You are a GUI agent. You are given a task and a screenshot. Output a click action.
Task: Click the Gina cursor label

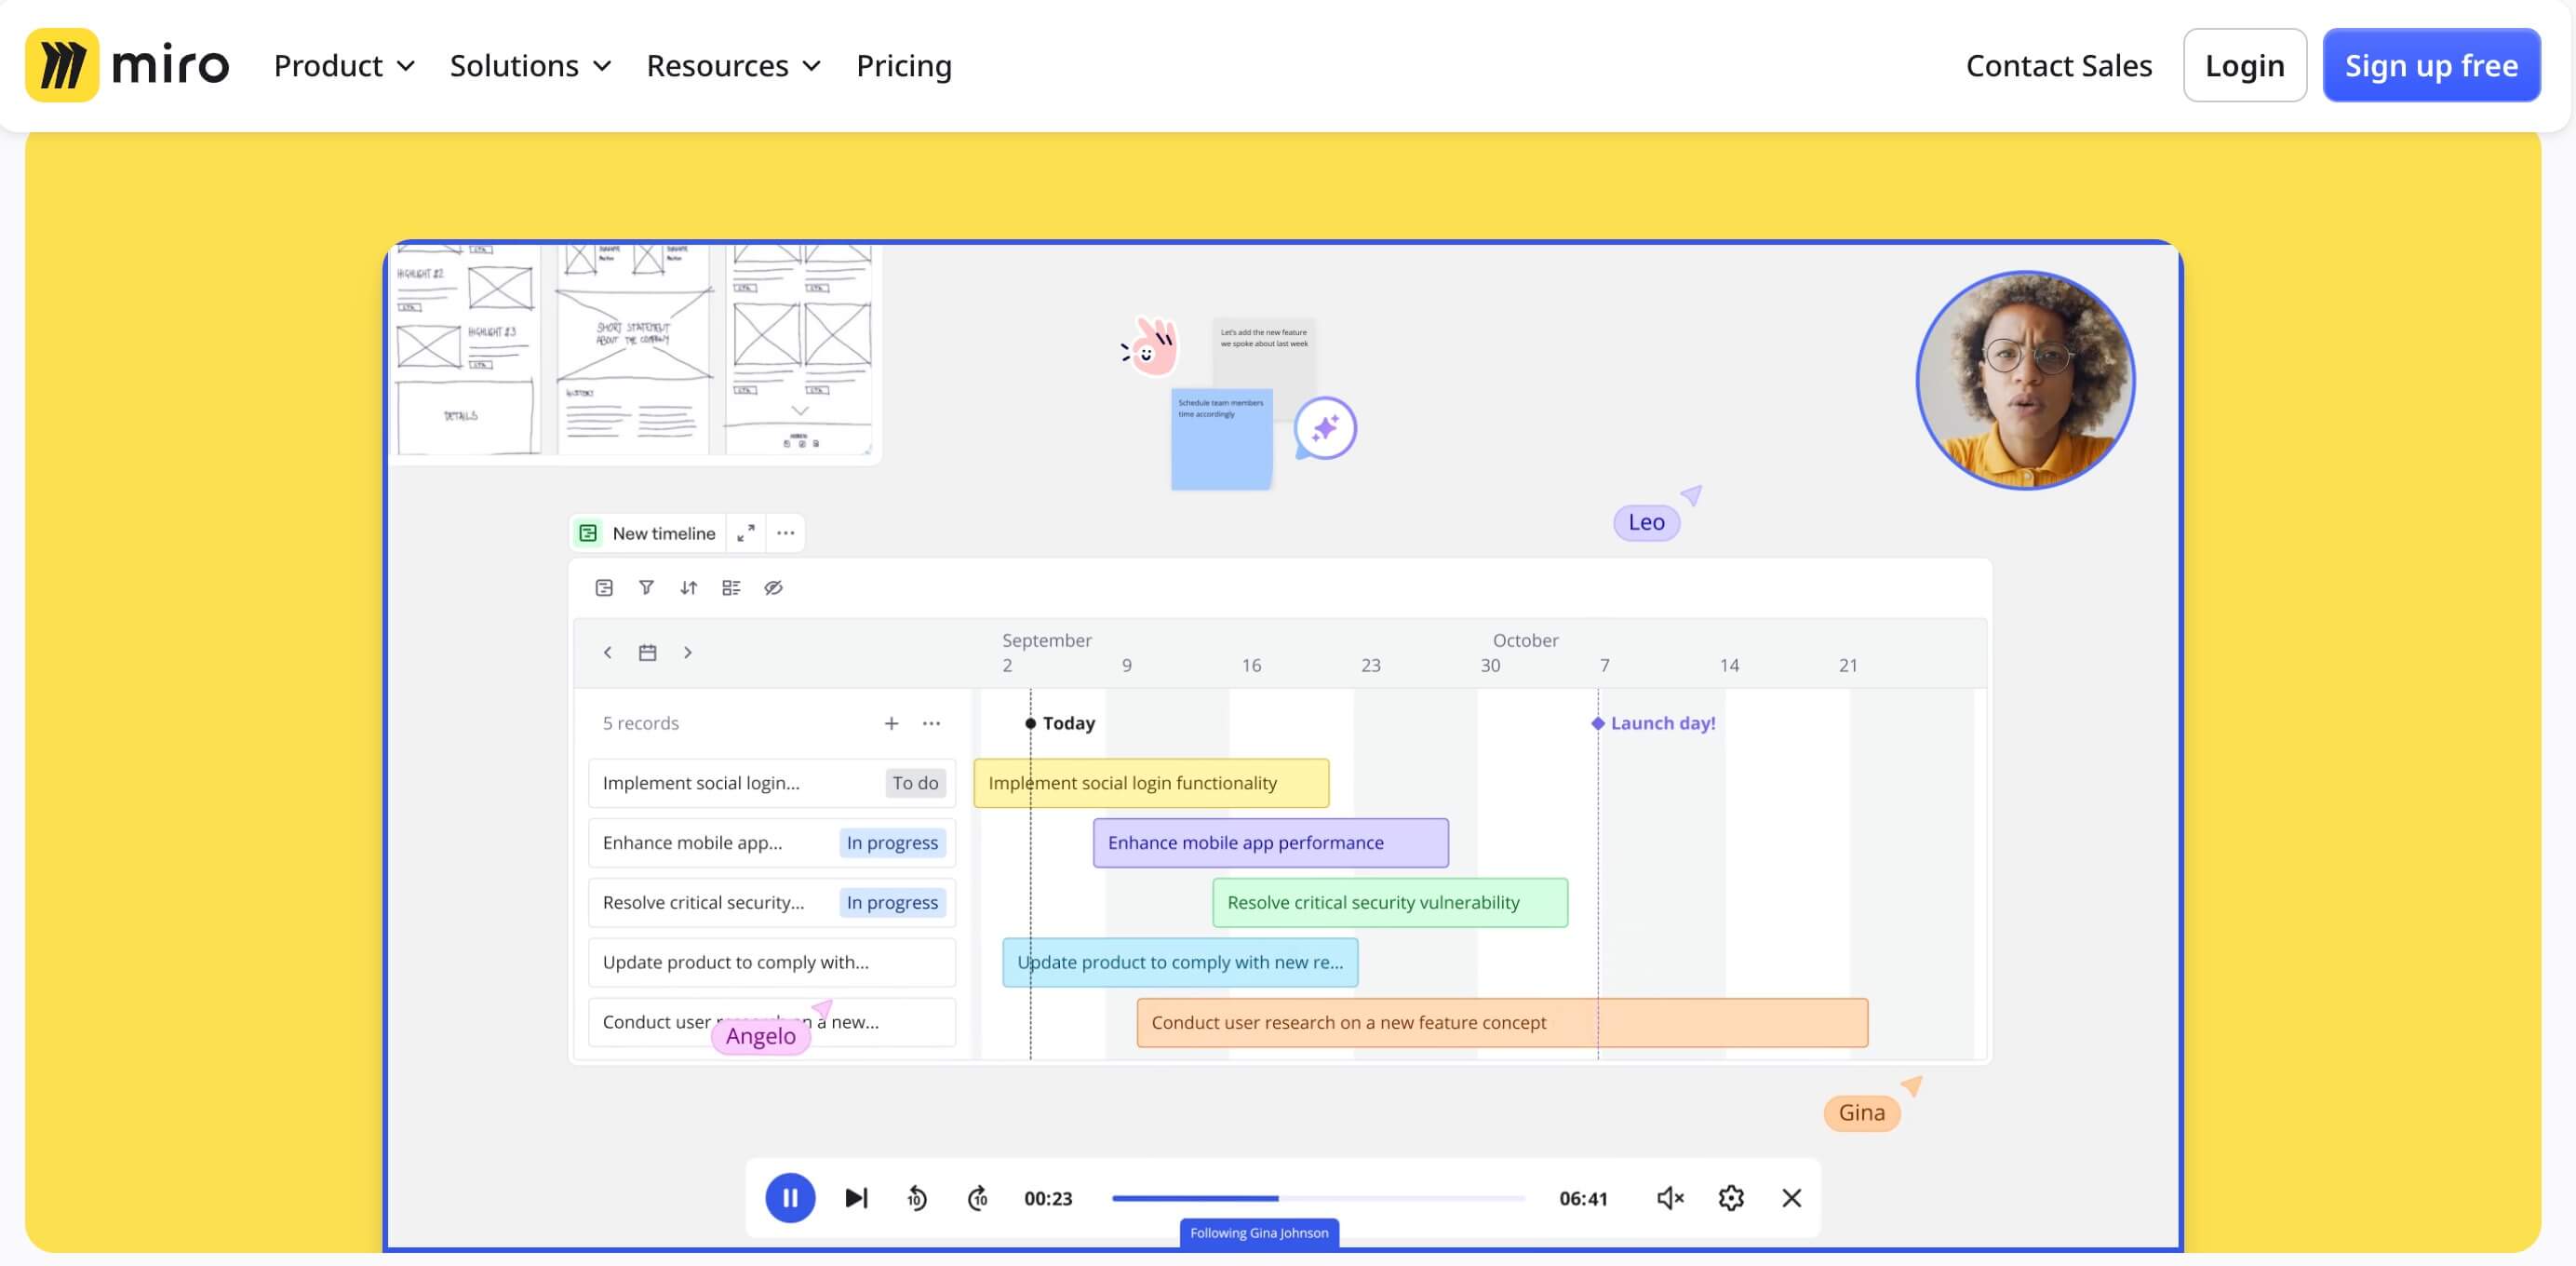[1861, 1112]
